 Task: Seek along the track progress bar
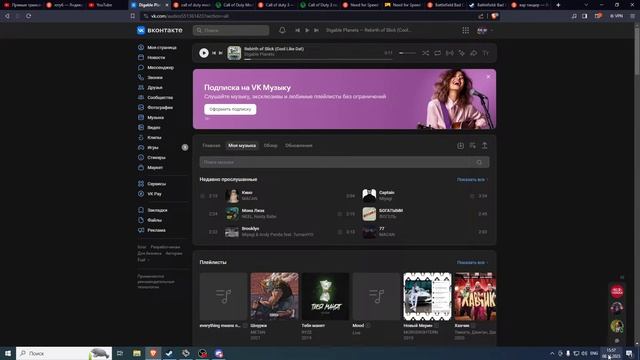[318, 60]
